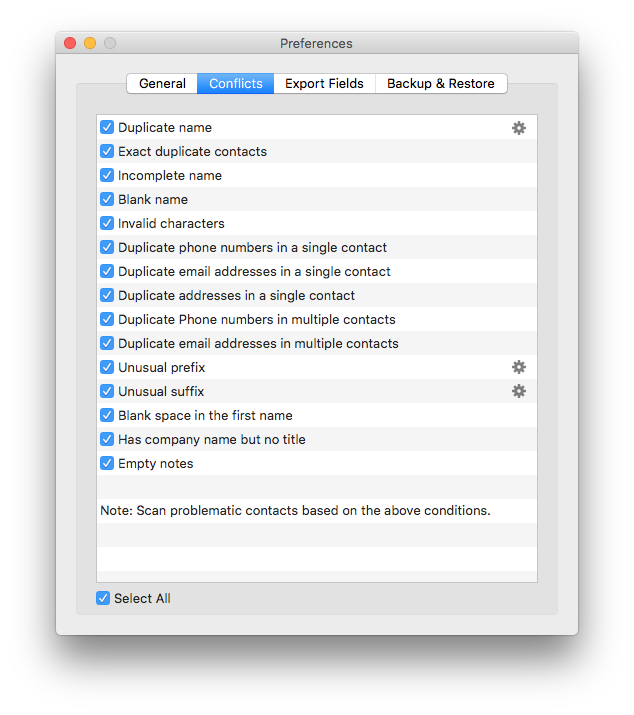
Task: Uncheck the Duplicate name checkbox
Action: 107,127
